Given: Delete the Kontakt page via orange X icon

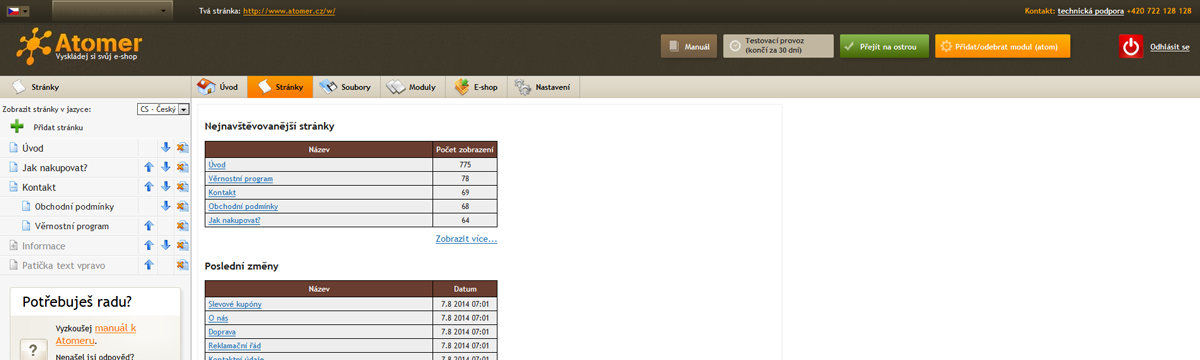Looking at the screenshot, I should click(x=182, y=186).
